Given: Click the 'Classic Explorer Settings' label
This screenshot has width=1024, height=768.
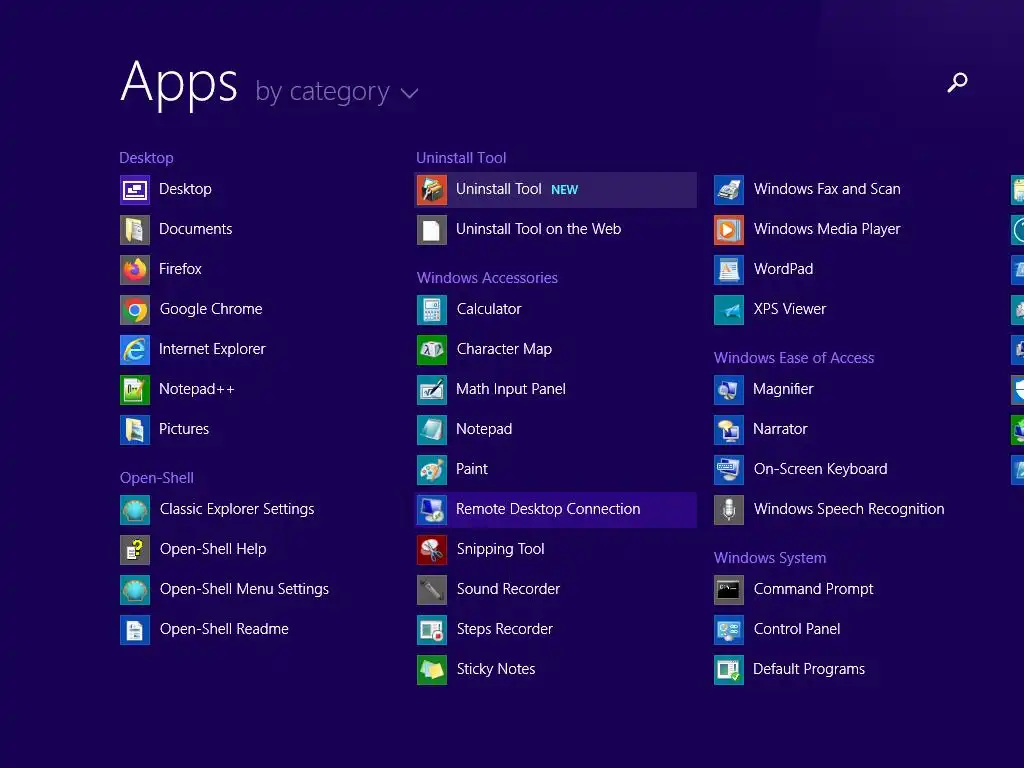Looking at the screenshot, I should (x=237, y=509).
